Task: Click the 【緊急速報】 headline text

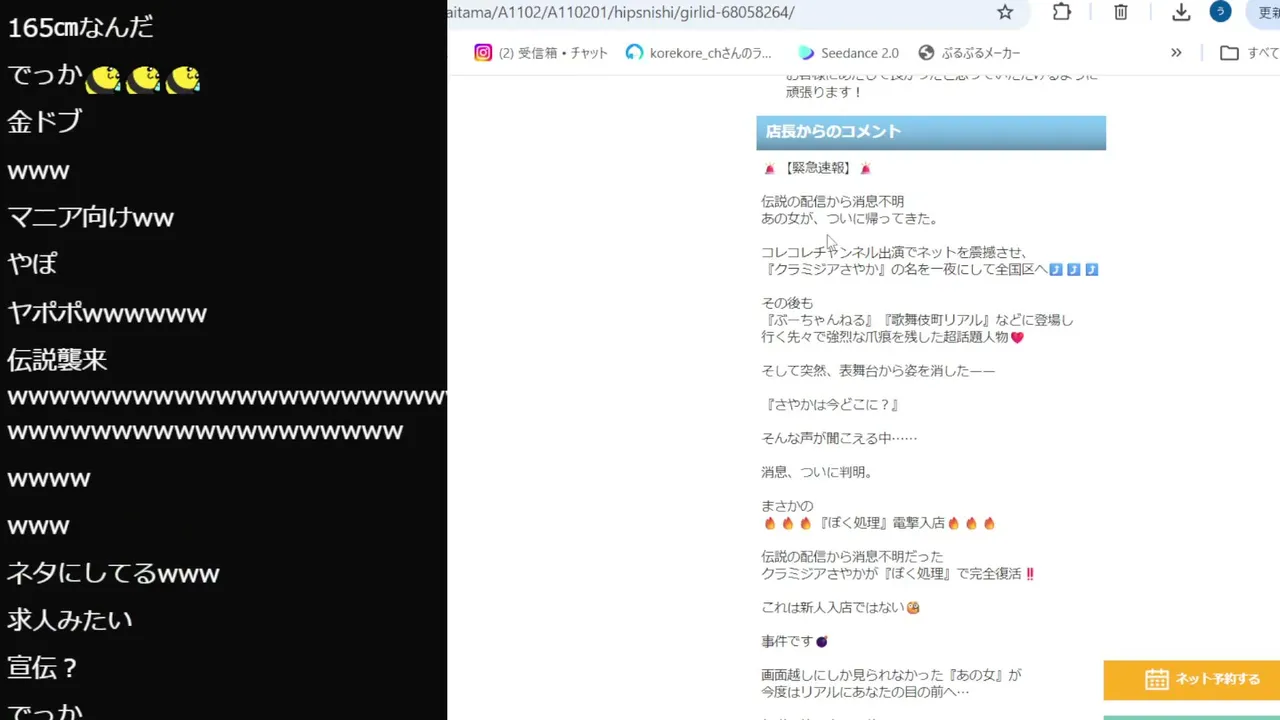Action: pyautogui.click(x=817, y=168)
